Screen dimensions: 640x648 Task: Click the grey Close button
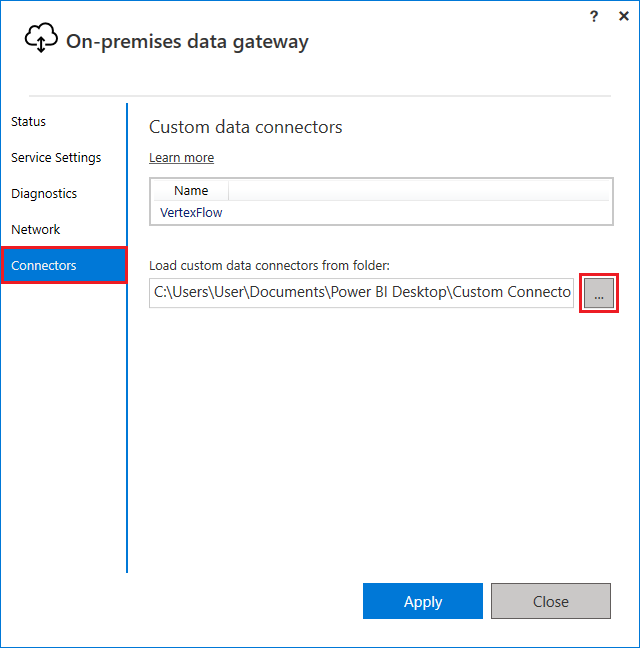tap(550, 601)
